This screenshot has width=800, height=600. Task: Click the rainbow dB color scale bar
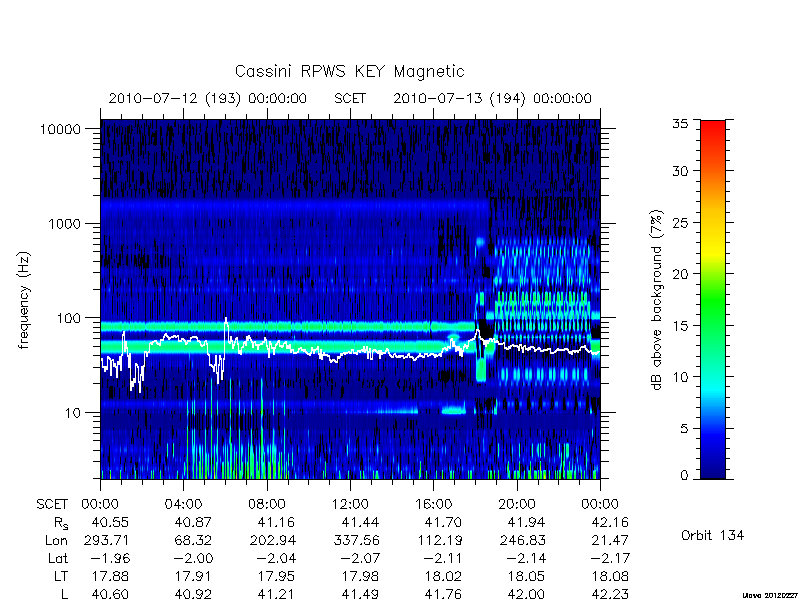713,299
